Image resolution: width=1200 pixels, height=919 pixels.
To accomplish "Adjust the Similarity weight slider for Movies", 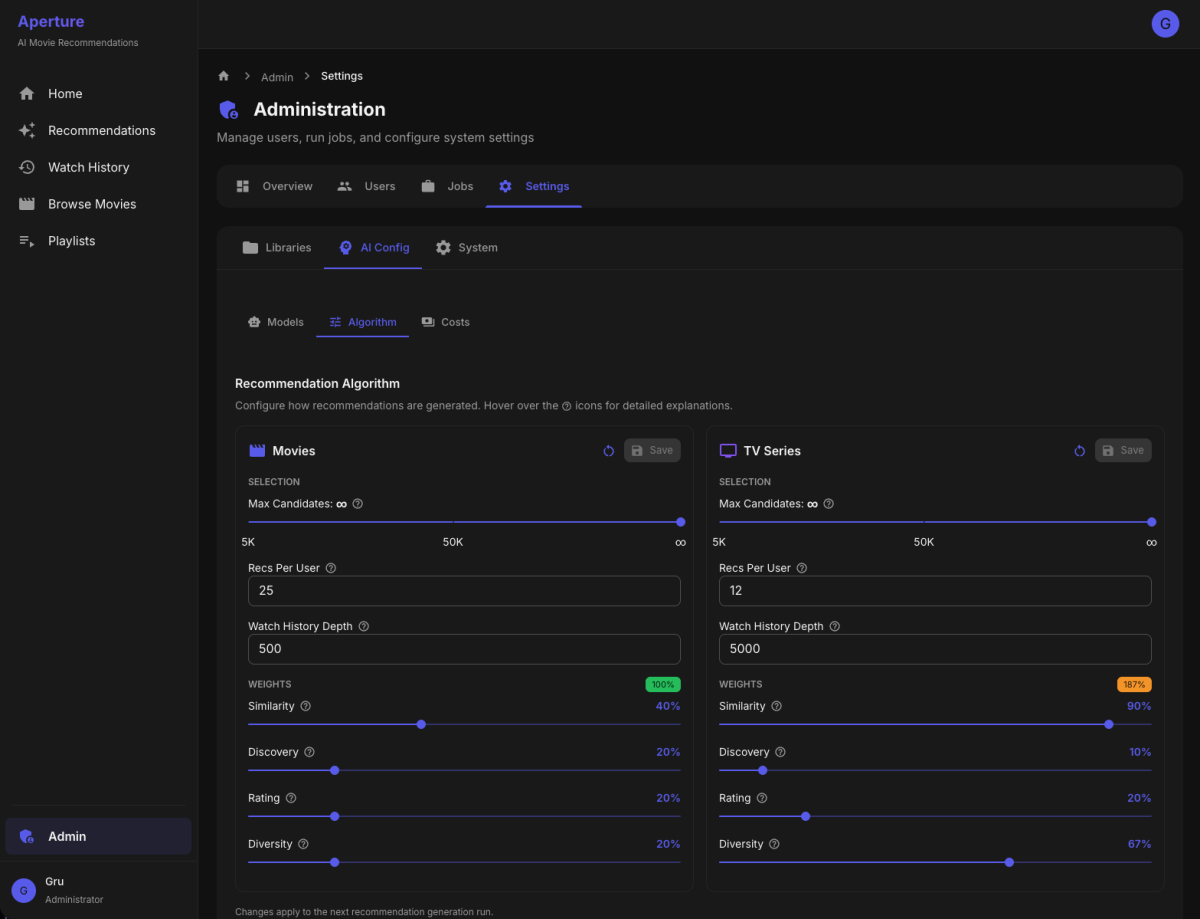I will pos(421,724).
